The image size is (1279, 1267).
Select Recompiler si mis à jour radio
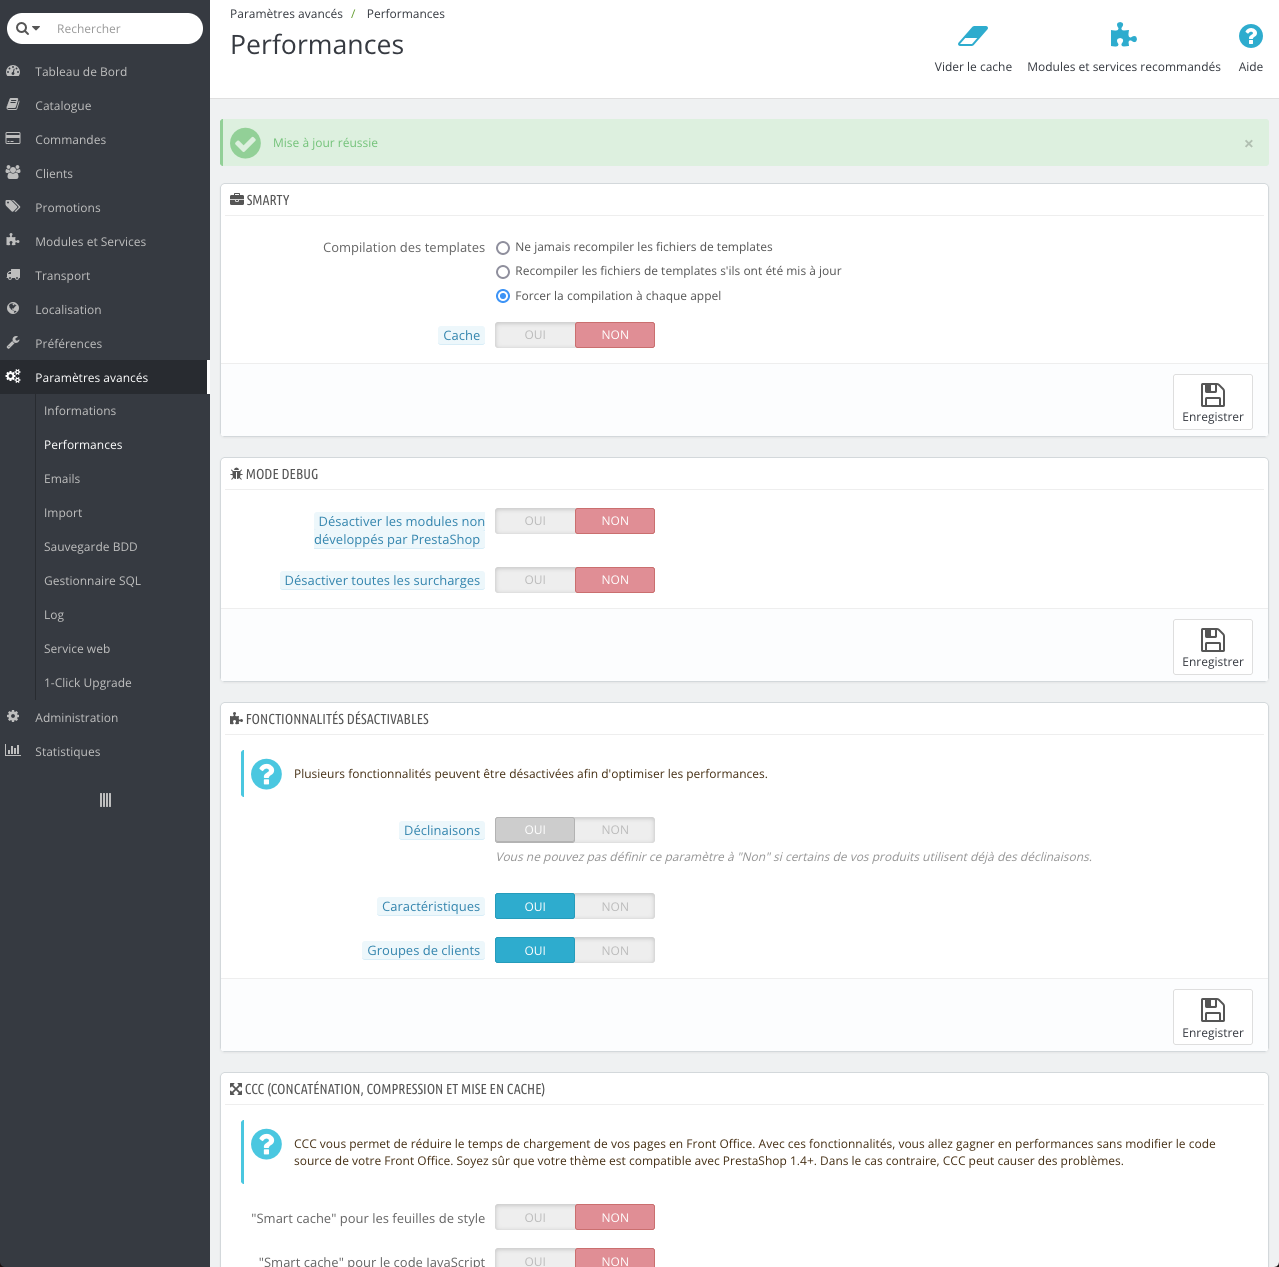coord(503,272)
